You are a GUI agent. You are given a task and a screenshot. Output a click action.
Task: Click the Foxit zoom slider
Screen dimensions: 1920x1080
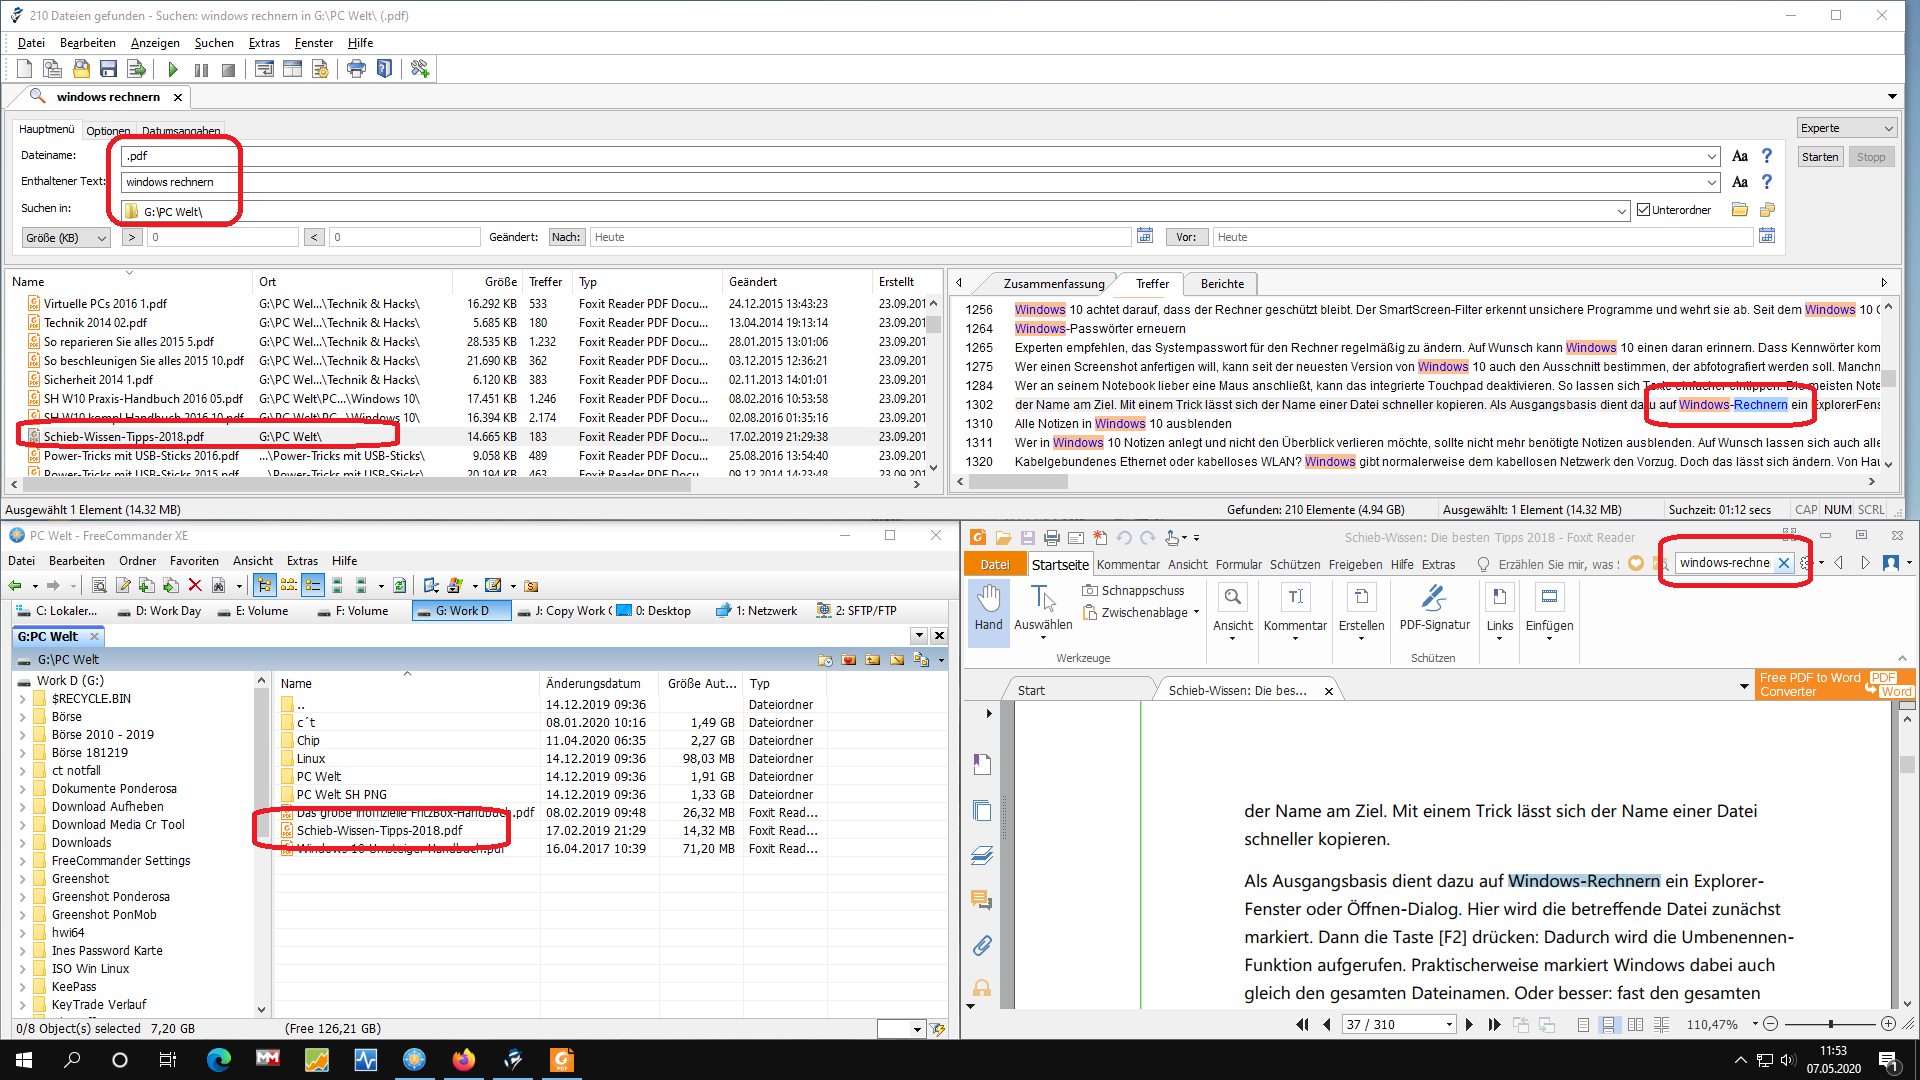pos(1830,1024)
